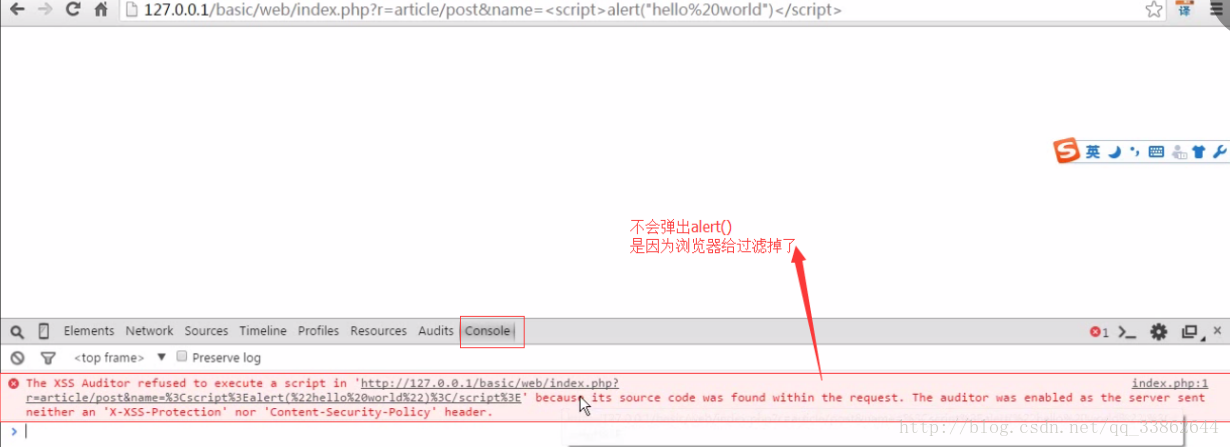Click the Sogou input method logo
The width and height of the screenshot is (1230, 447).
(1067, 152)
